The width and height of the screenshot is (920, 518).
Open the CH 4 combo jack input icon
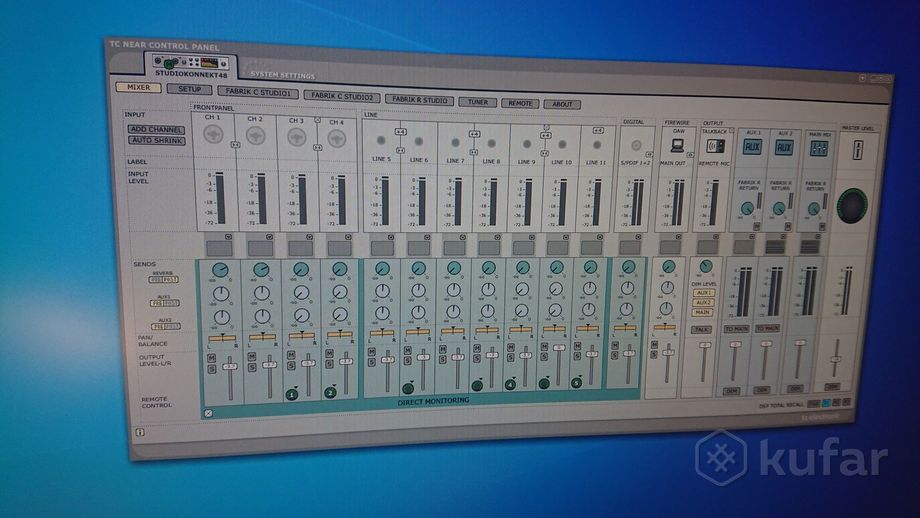336,138
